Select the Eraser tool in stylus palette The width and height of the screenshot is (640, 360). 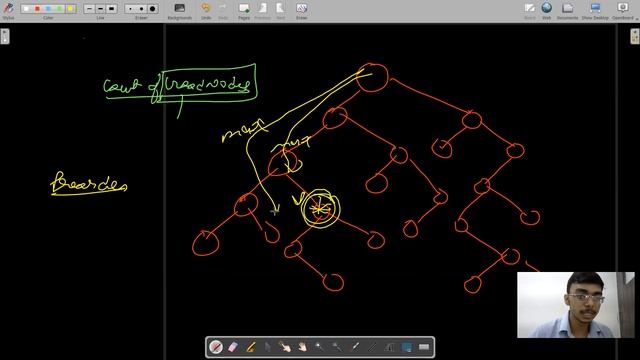[233, 347]
